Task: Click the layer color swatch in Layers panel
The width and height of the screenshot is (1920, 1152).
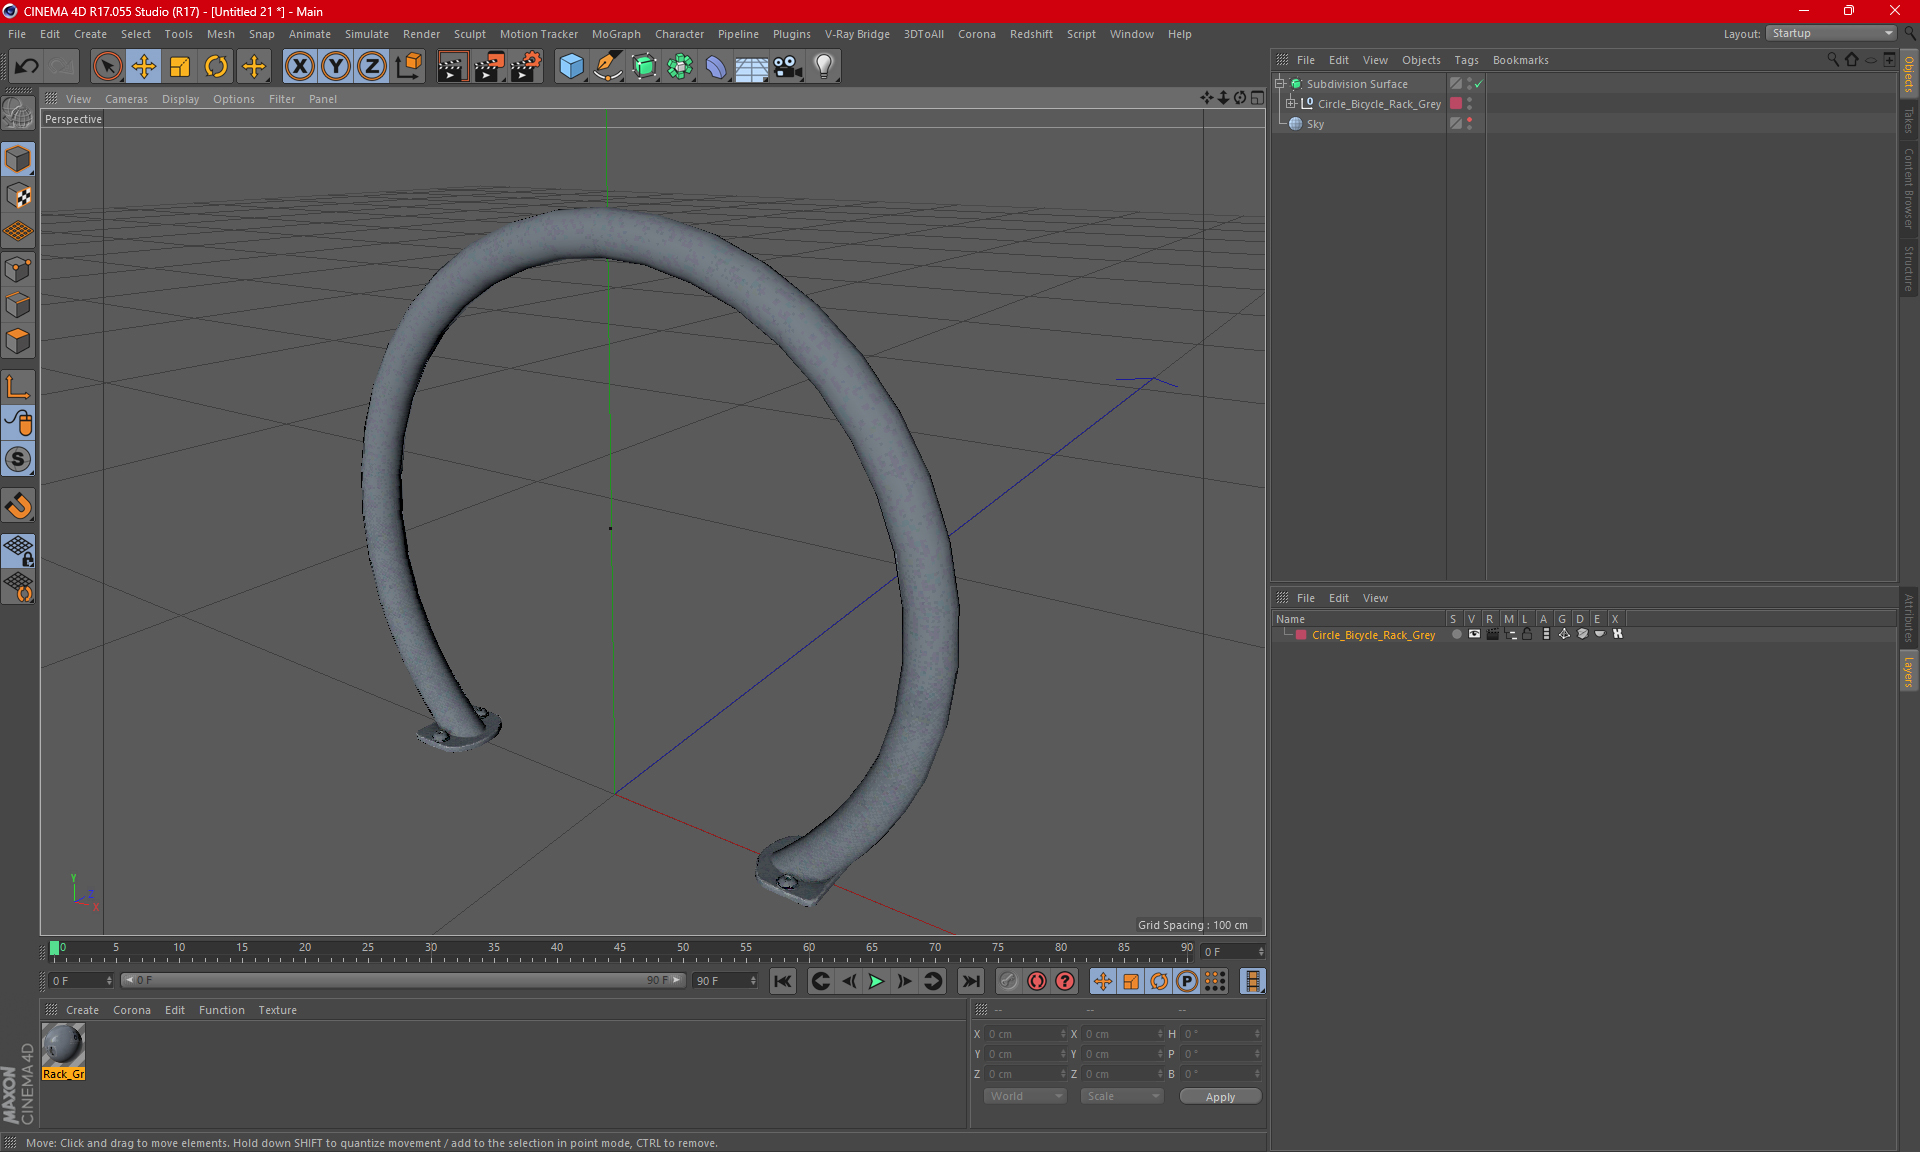Action: (1301, 635)
